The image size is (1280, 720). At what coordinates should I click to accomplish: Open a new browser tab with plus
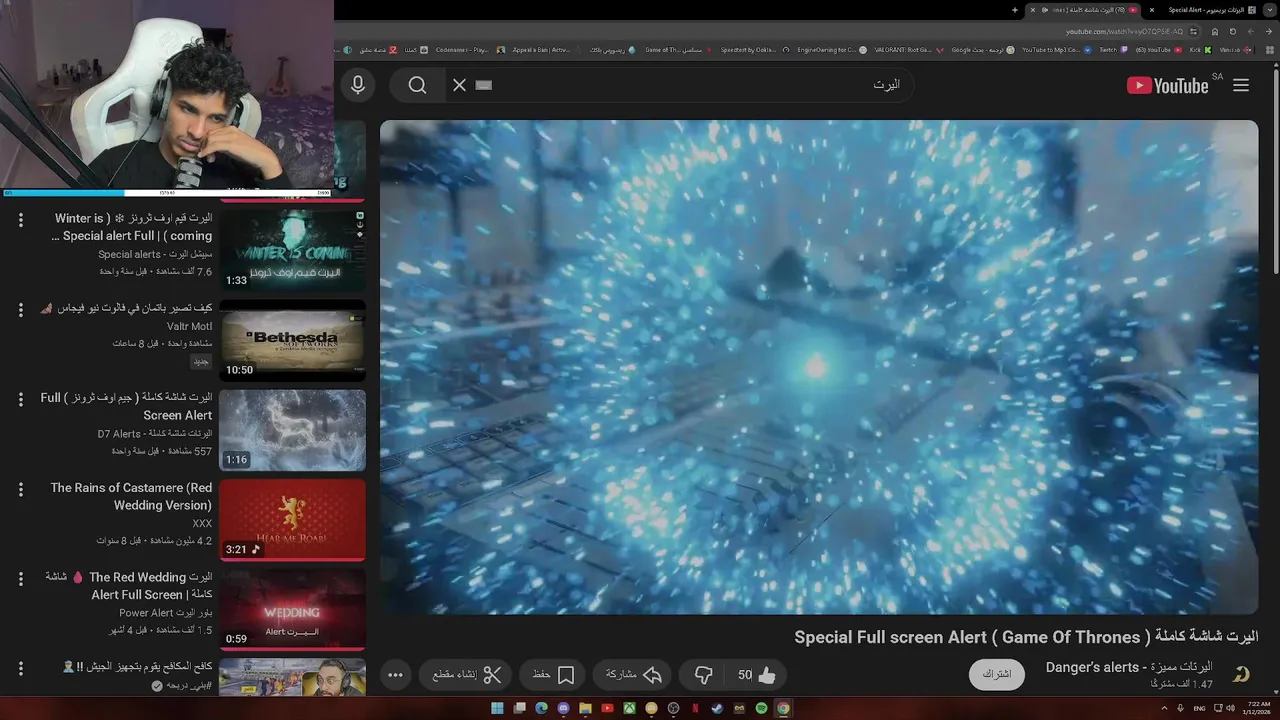pyautogui.click(x=1015, y=10)
